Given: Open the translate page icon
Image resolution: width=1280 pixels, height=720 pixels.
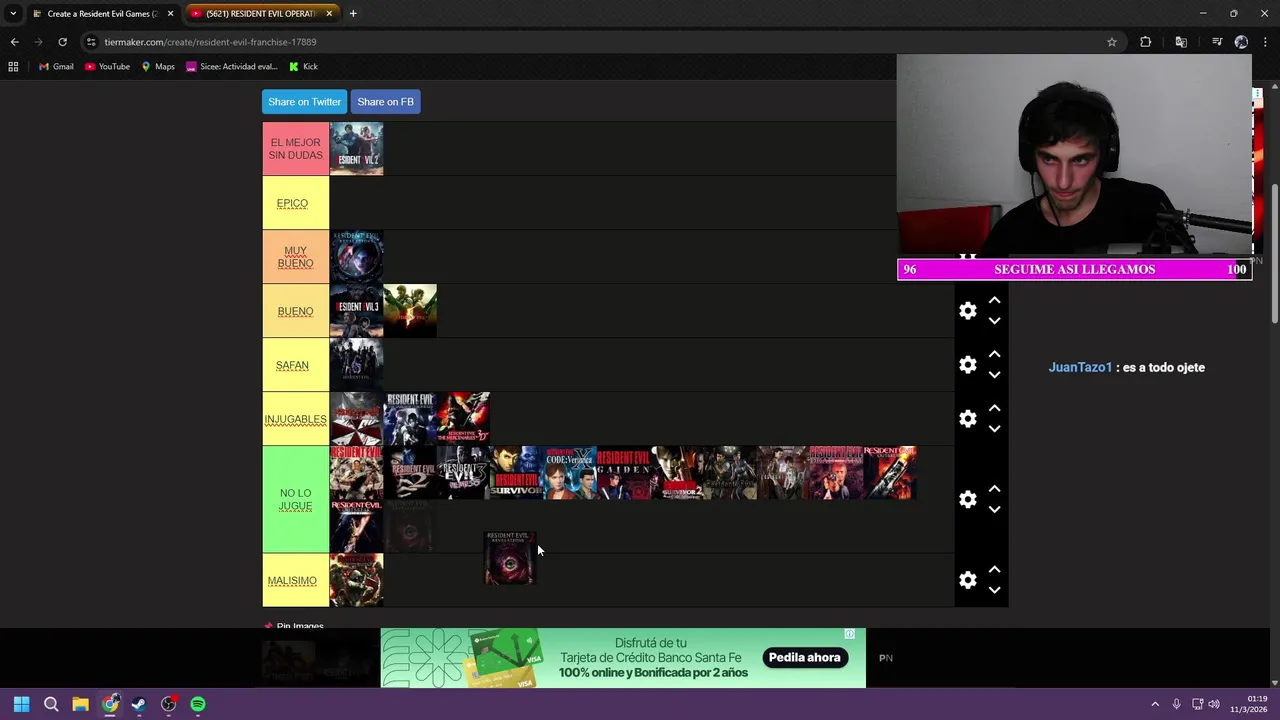Looking at the screenshot, I should 1181,42.
